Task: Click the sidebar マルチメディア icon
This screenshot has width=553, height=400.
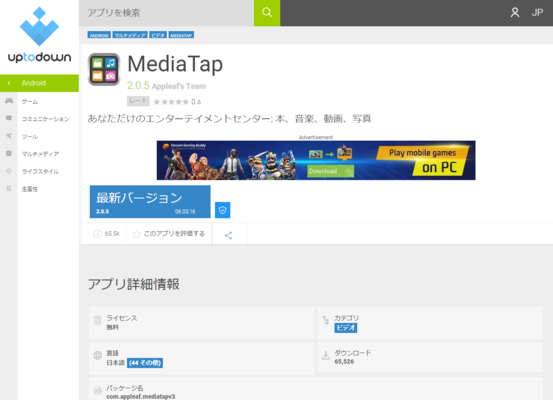Action: pyautogui.click(x=9, y=153)
